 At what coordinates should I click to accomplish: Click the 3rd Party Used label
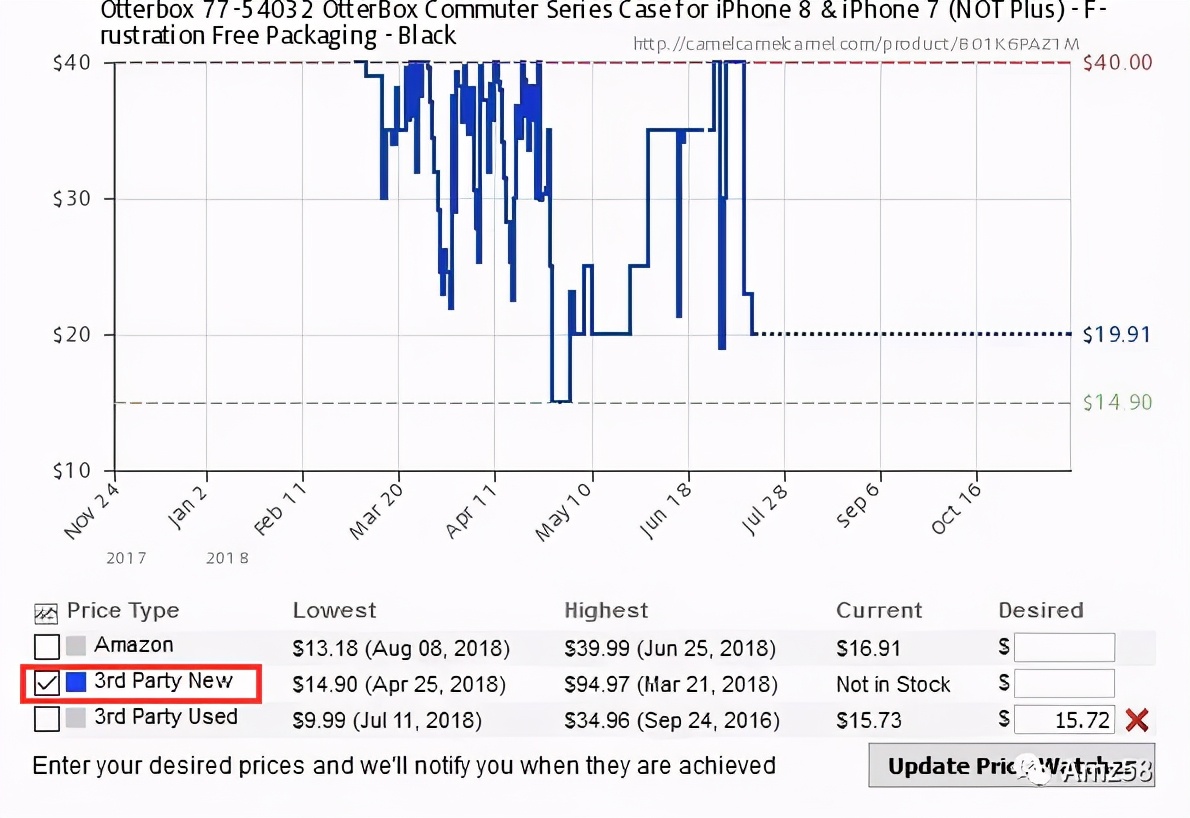pyautogui.click(x=166, y=717)
